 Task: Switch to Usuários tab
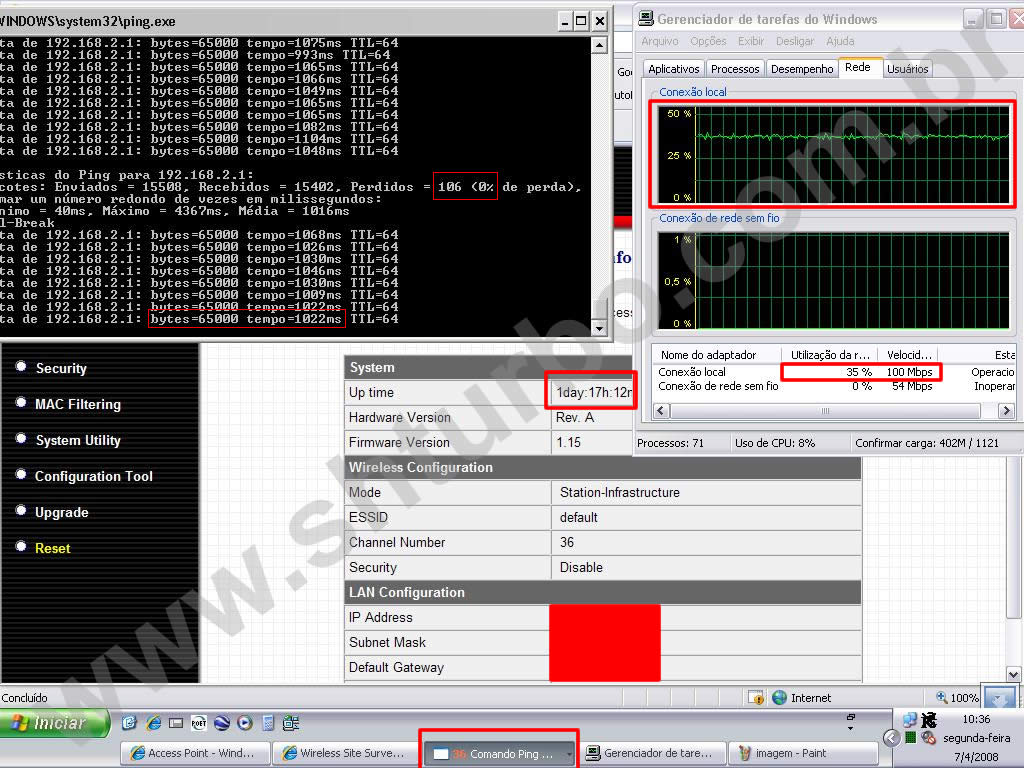coord(907,69)
